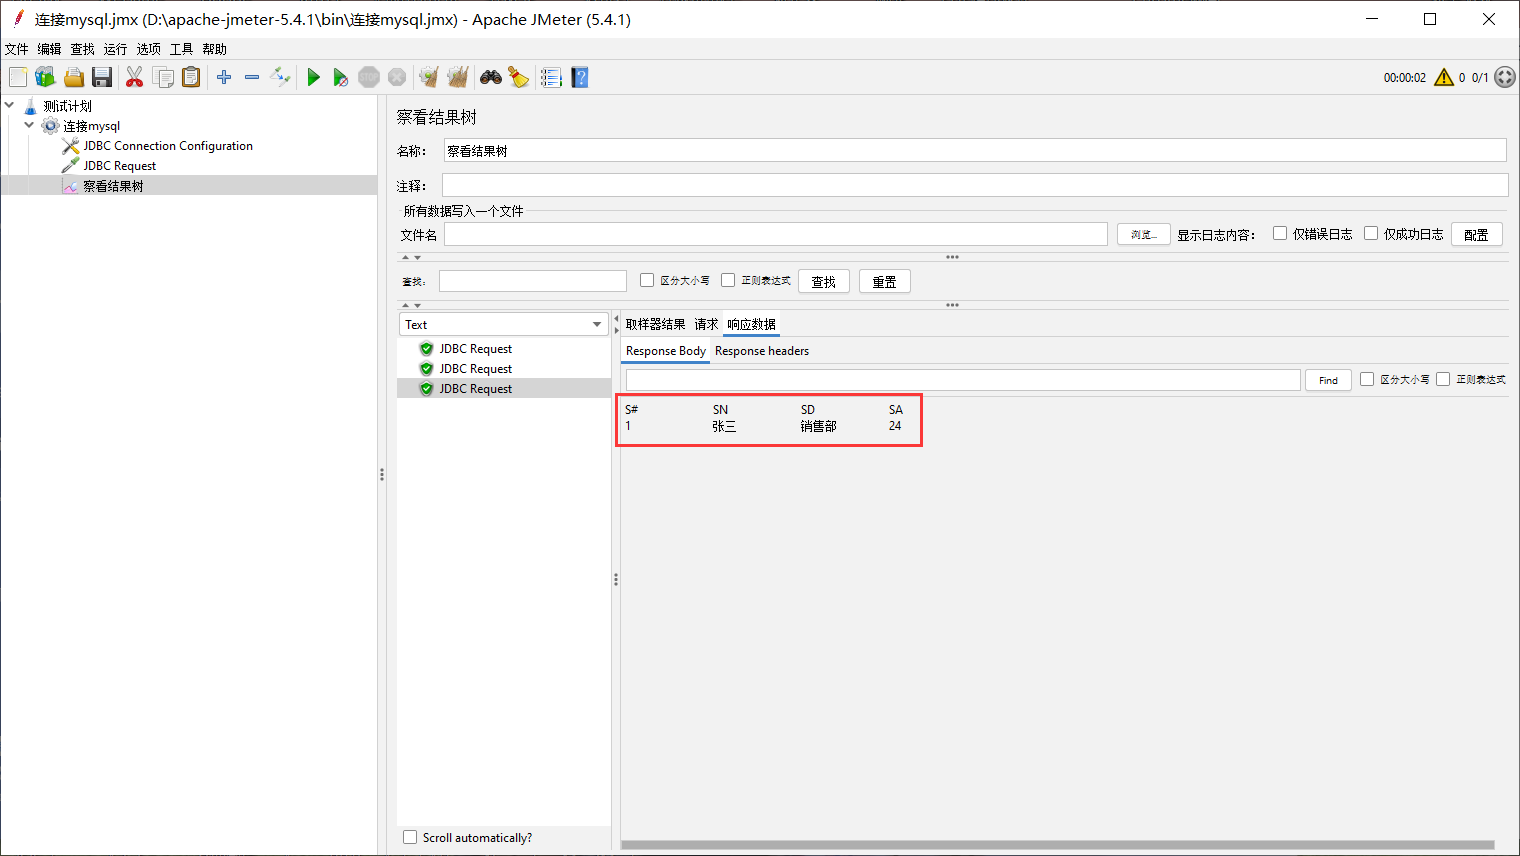Collapse the 测试计划 tree node
The height and width of the screenshot is (856, 1520).
[x=9, y=105]
